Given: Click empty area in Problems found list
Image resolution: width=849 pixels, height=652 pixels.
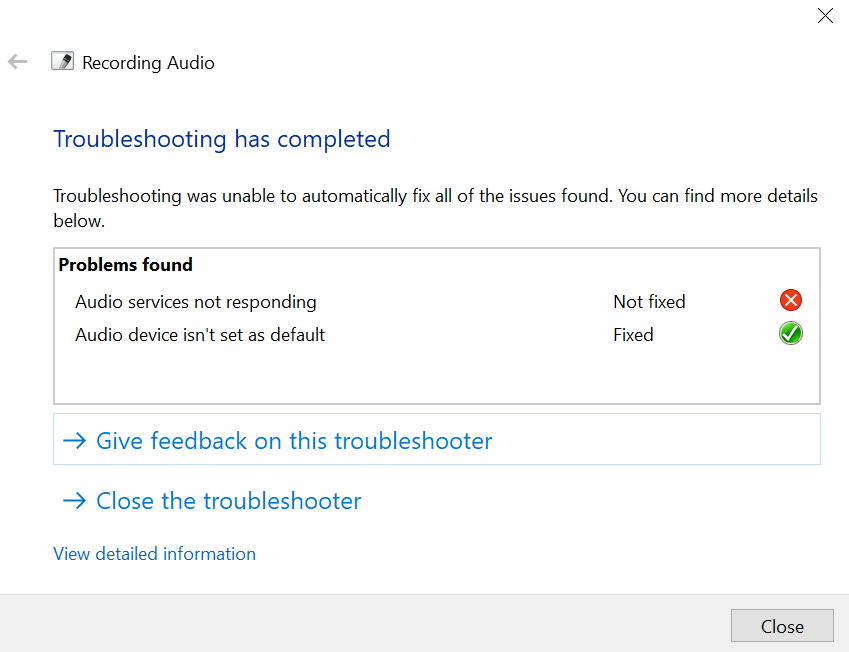Looking at the screenshot, I should (436, 375).
